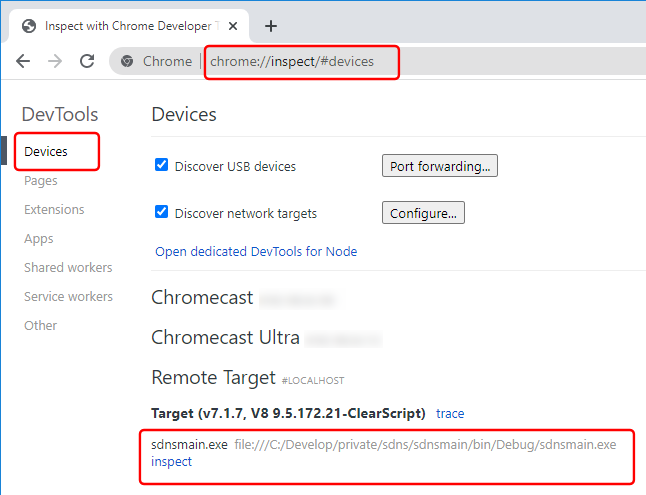Open a new tab with plus icon
This screenshot has height=495, width=646.
click(x=271, y=26)
